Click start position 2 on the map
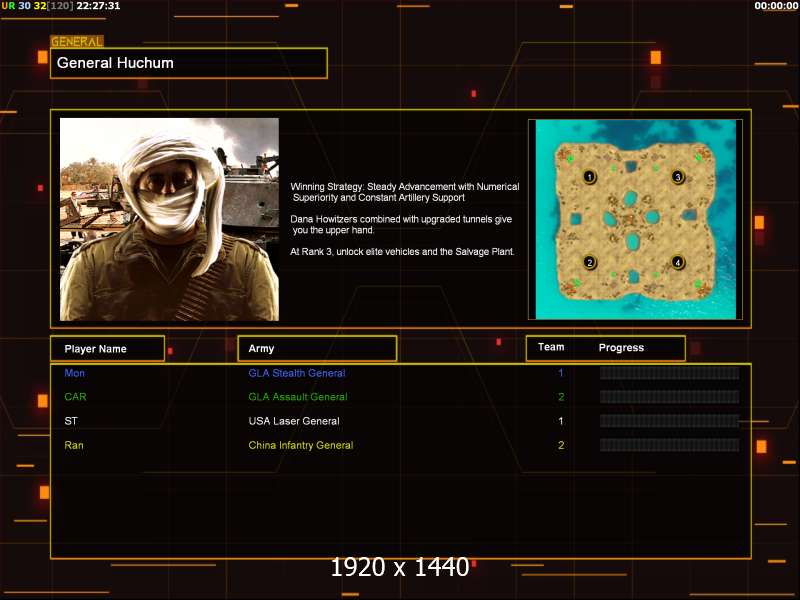Image resolution: width=800 pixels, height=600 pixels. 590,262
